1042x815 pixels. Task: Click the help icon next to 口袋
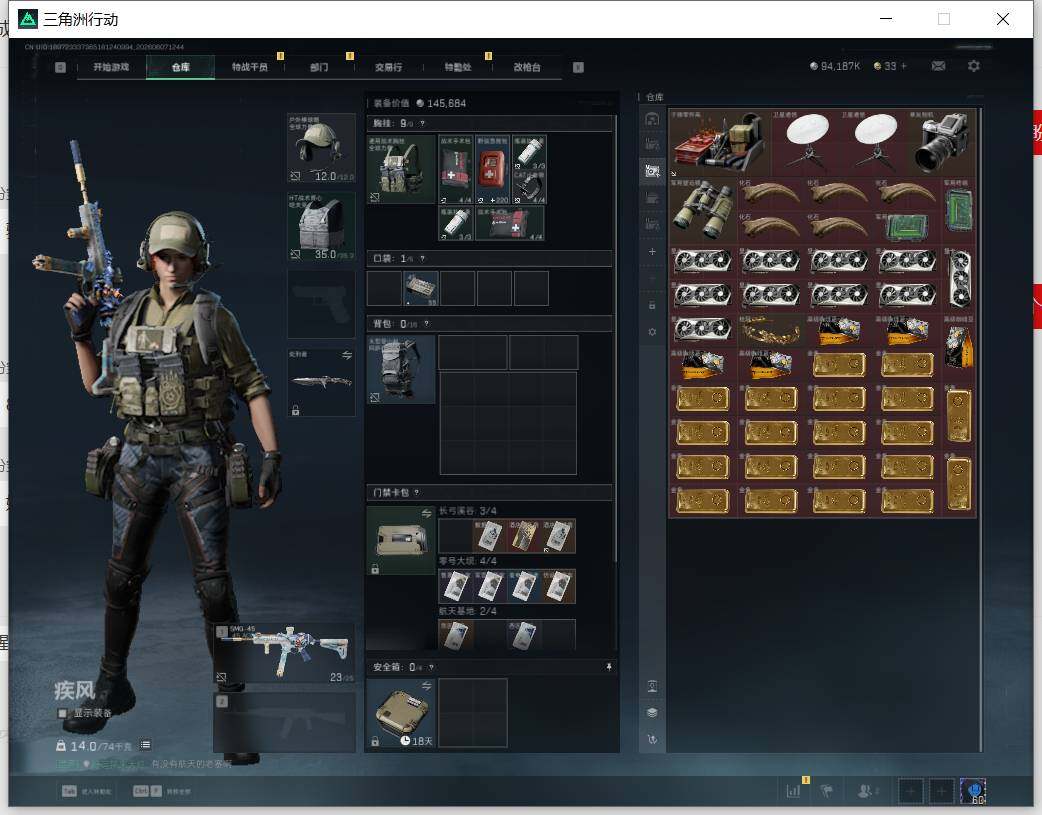pyautogui.click(x=422, y=259)
